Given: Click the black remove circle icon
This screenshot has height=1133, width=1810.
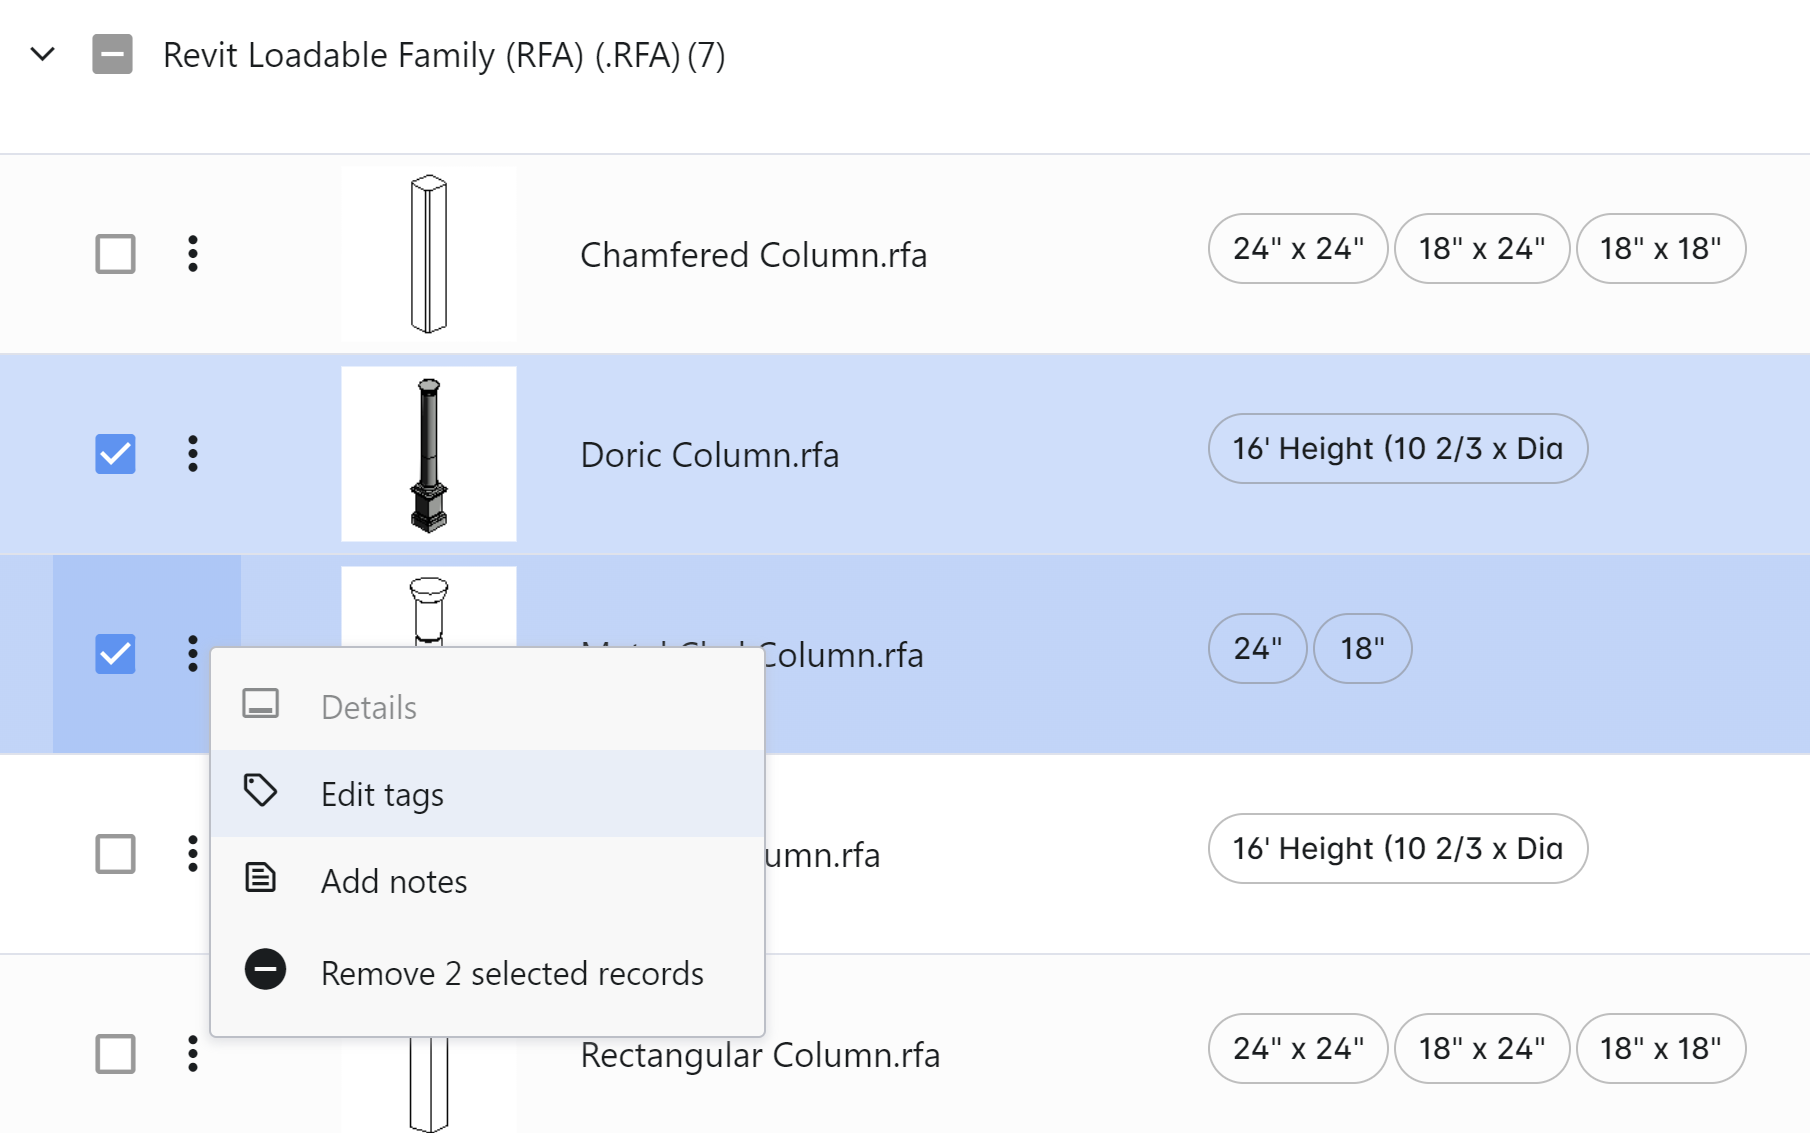Looking at the screenshot, I should 265,969.
